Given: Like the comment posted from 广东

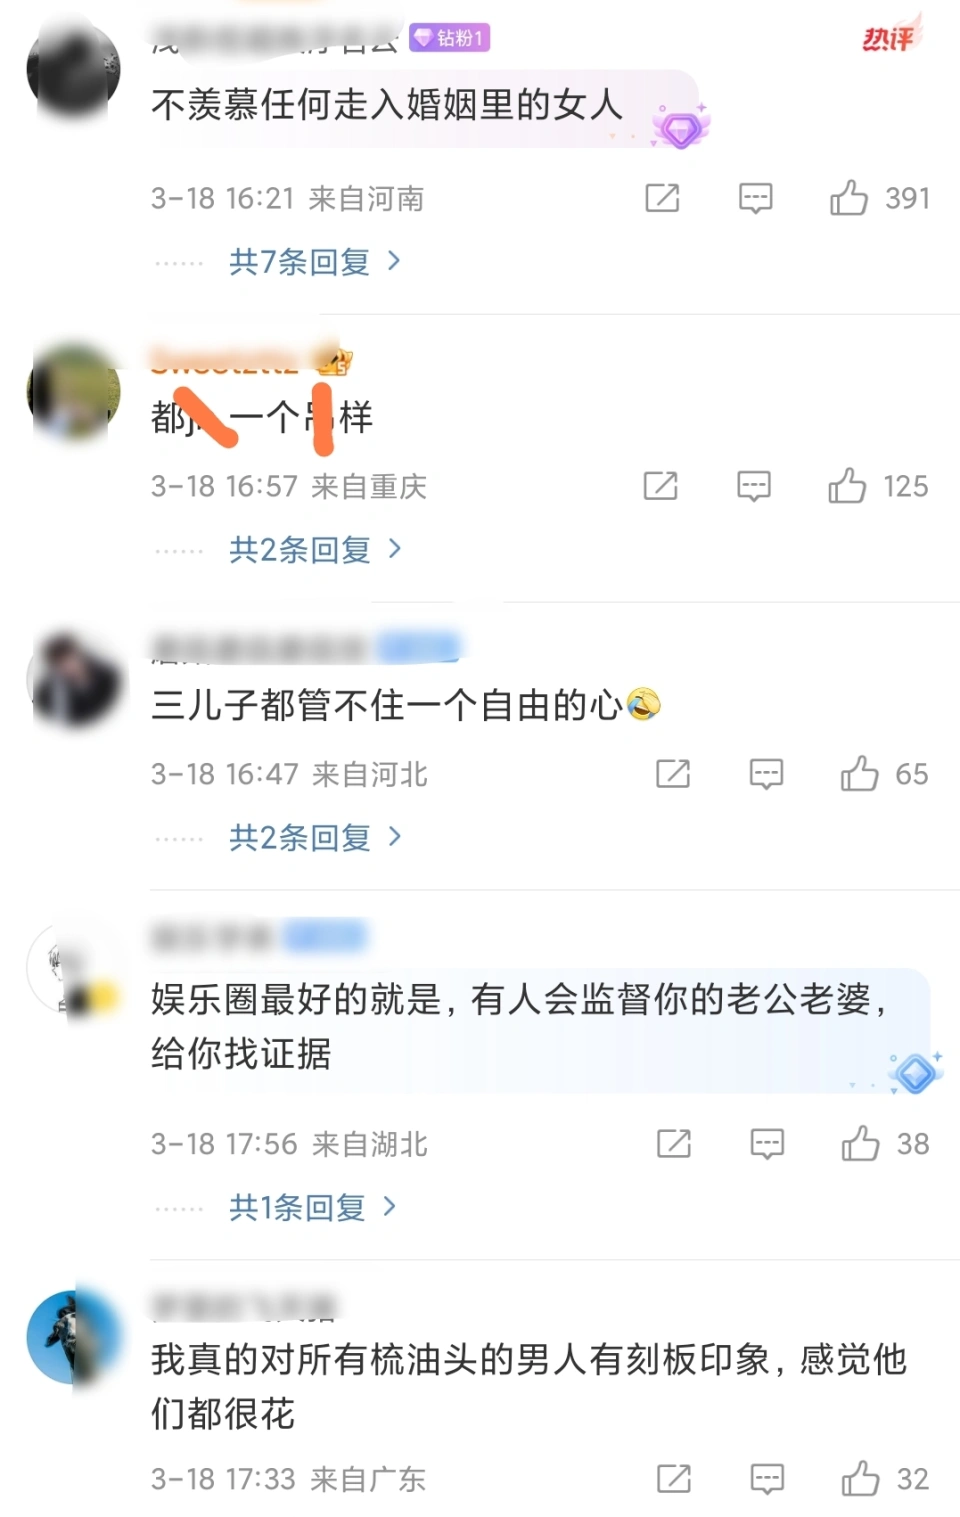Looking at the screenshot, I should [860, 1478].
